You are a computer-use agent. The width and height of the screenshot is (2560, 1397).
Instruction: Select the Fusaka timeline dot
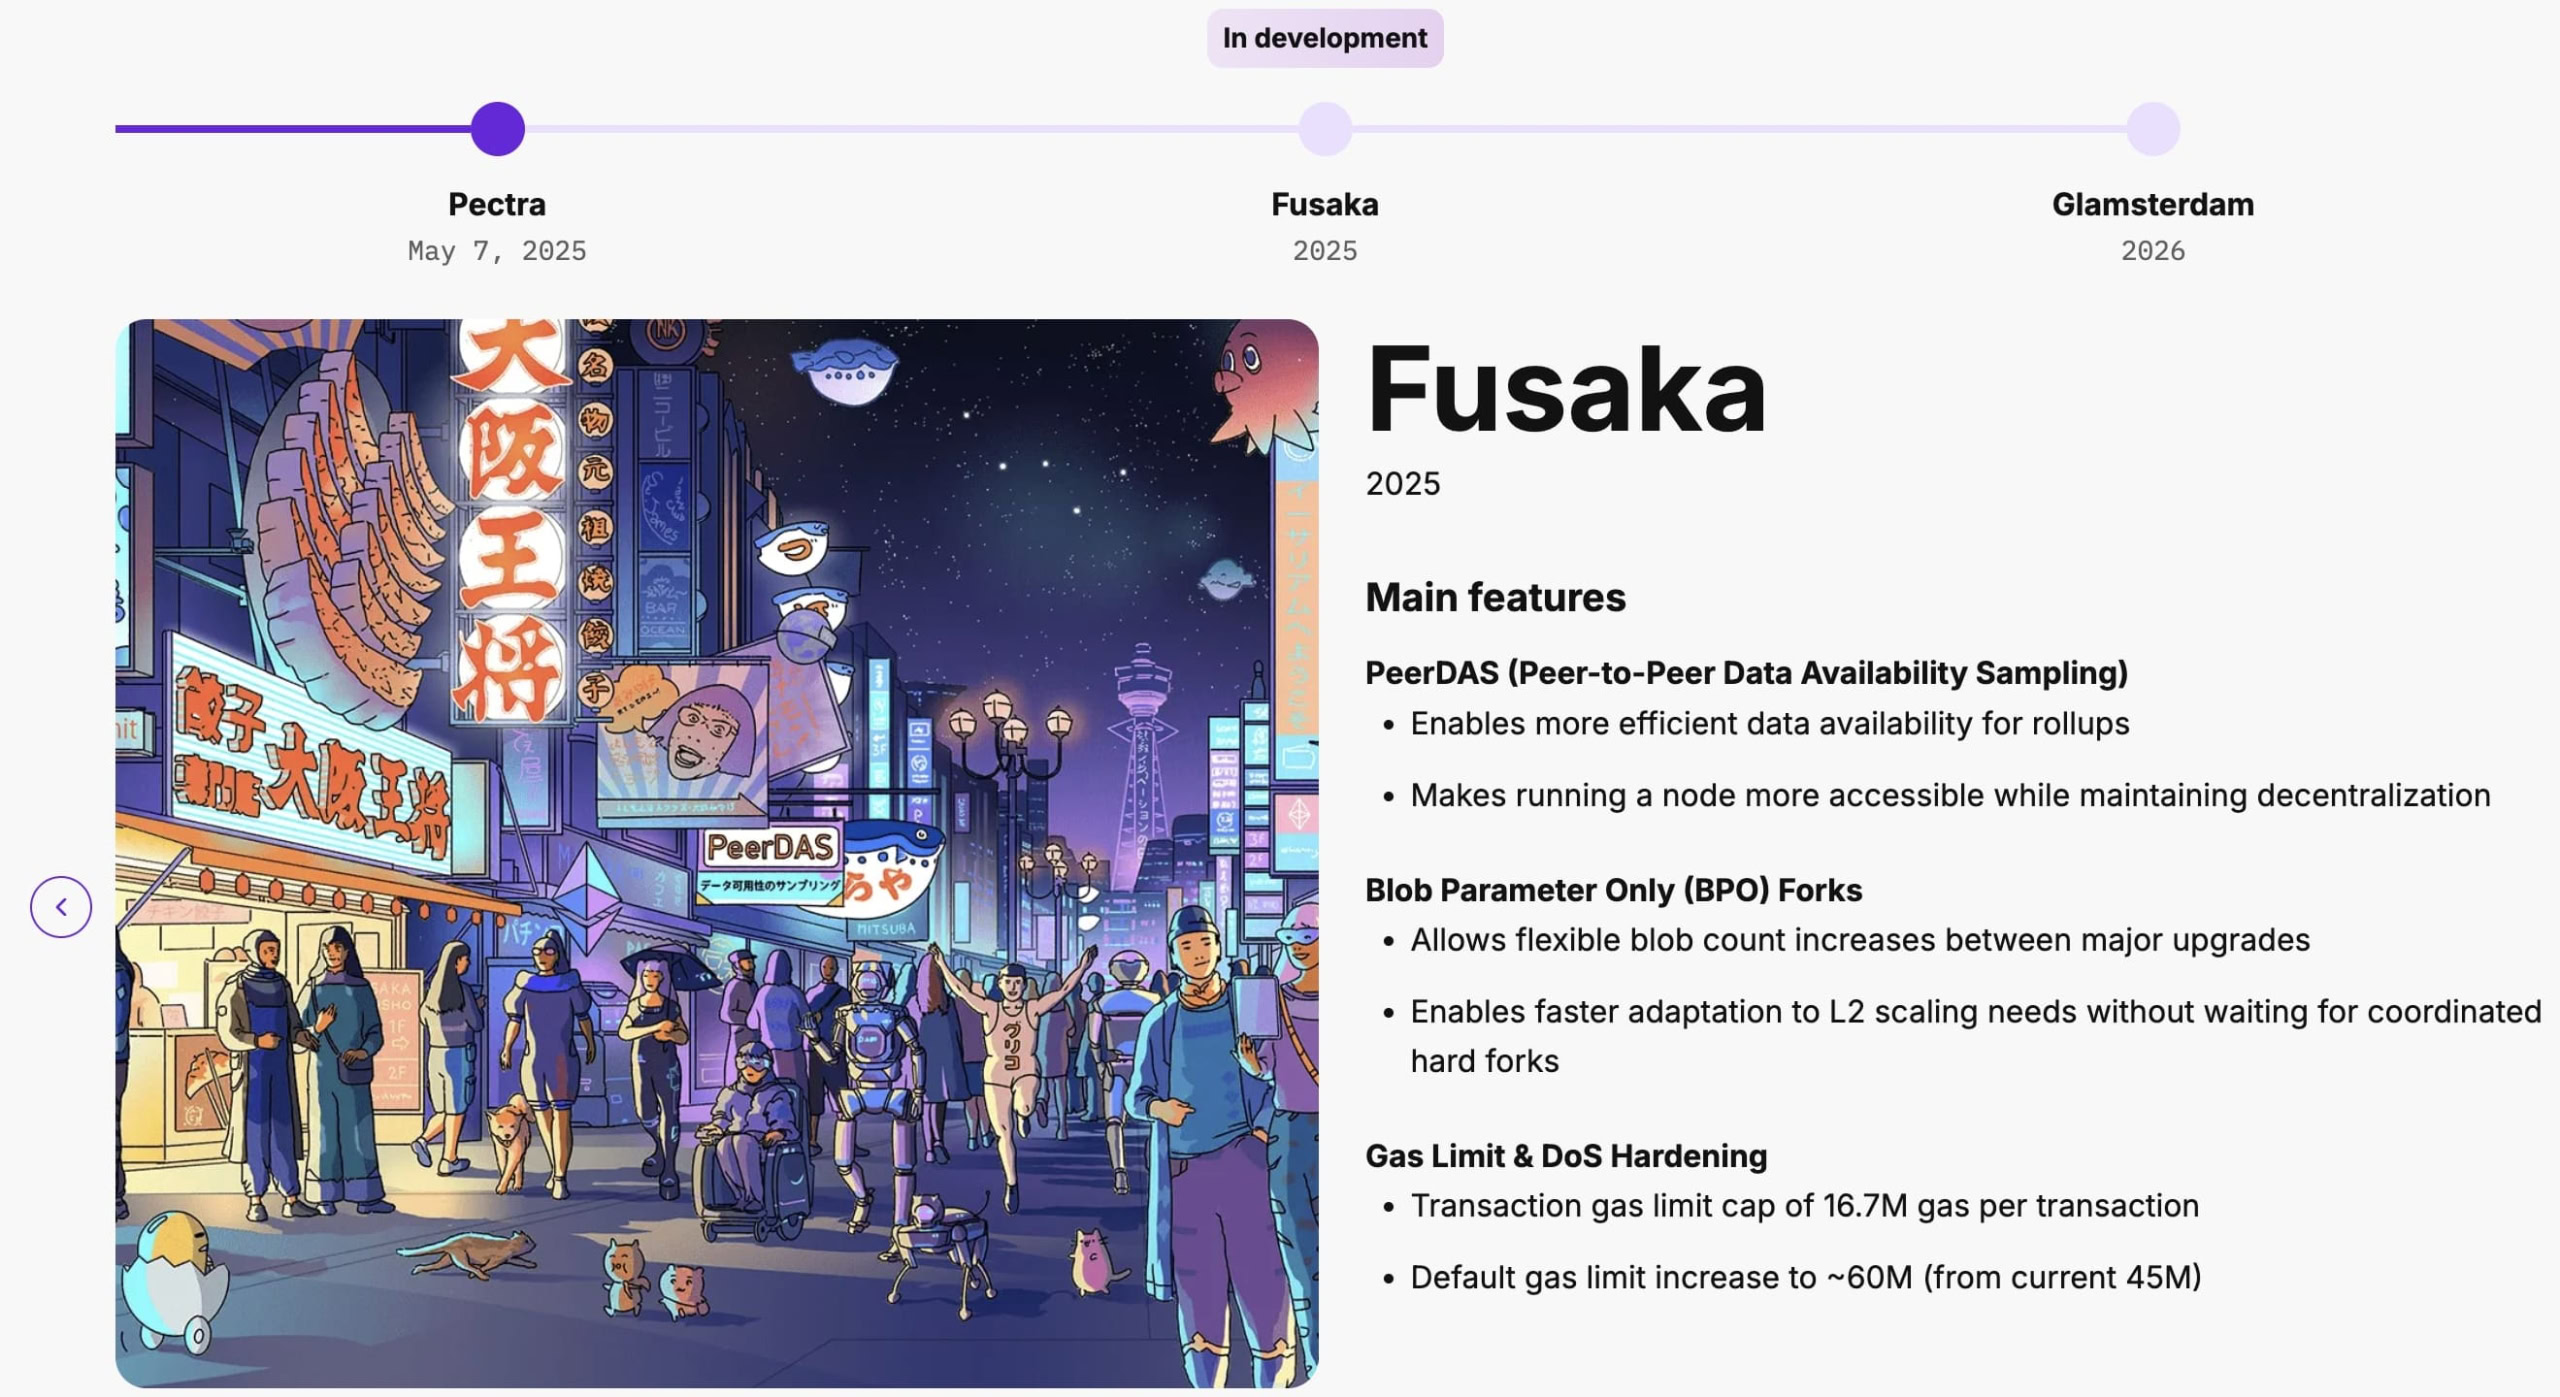coord(1325,129)
